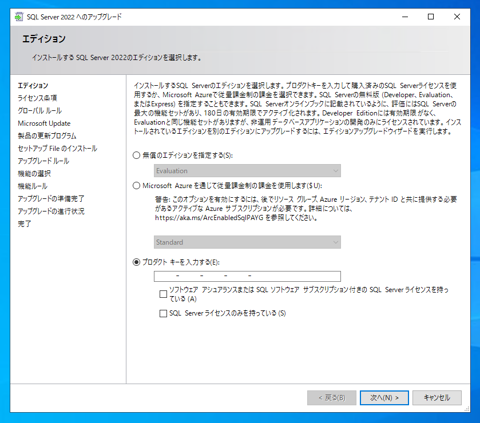Click the キャンセル cancel button
This screenshot has width=480, height=423.
click(x=437, y=398)
